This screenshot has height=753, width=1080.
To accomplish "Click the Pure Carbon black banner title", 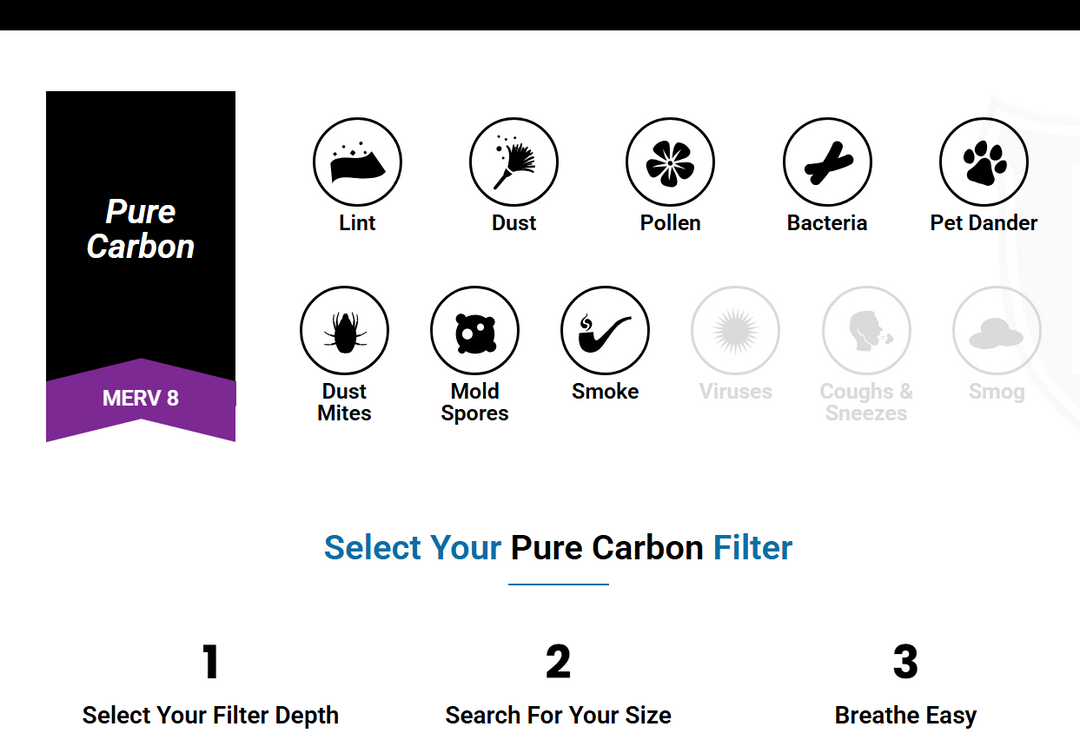I will point(141,229).
